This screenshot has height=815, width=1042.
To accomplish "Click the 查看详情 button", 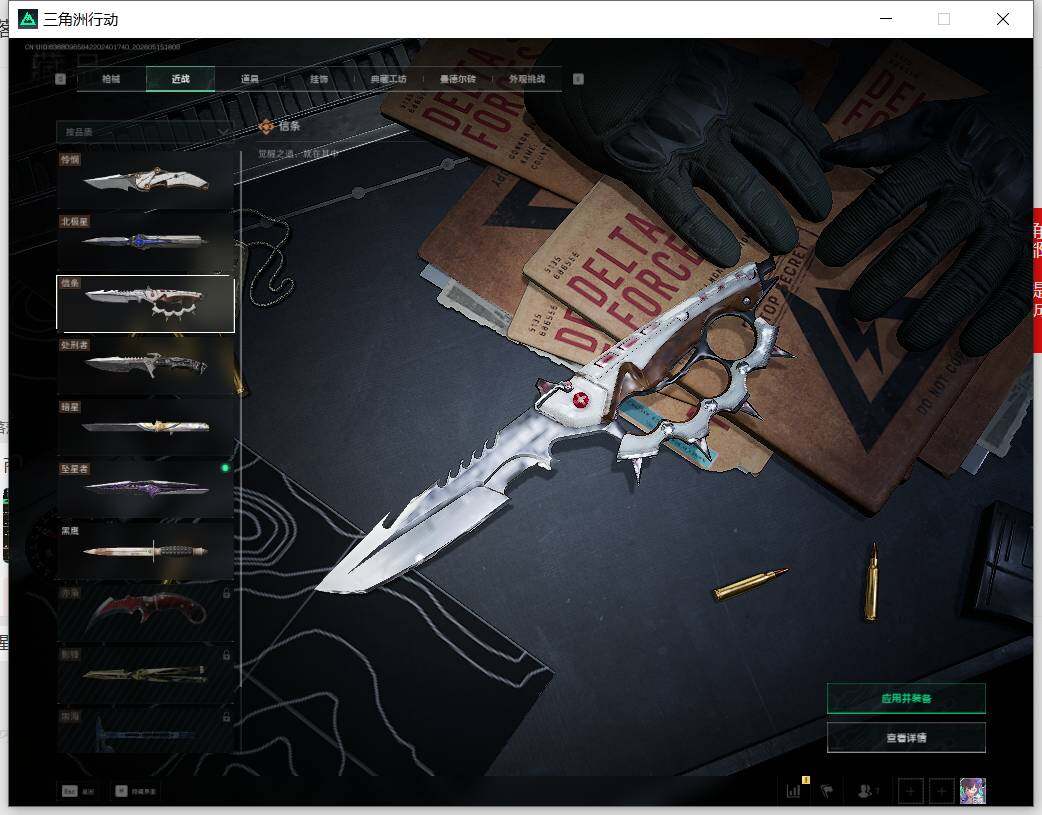I will [906, 737].
